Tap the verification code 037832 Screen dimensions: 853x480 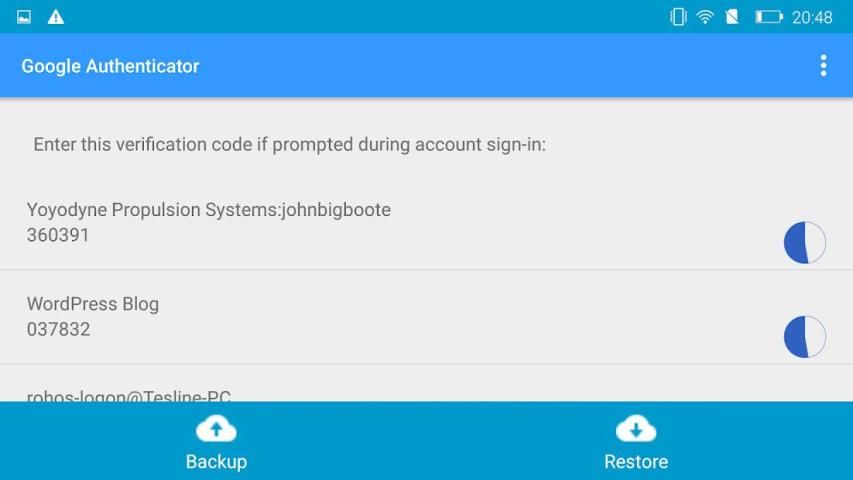click(58, 329)
